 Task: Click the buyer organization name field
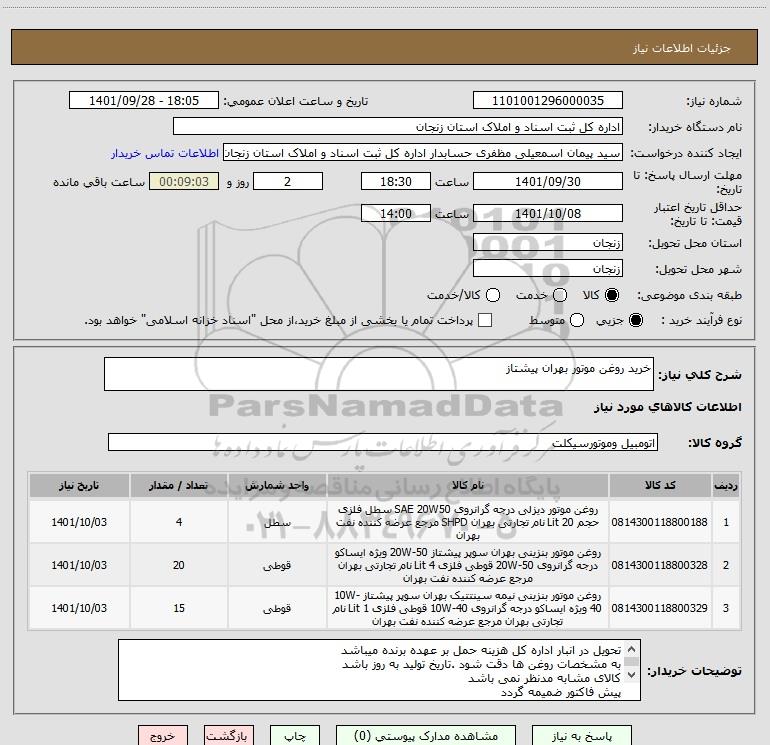(x=398, y=126)
